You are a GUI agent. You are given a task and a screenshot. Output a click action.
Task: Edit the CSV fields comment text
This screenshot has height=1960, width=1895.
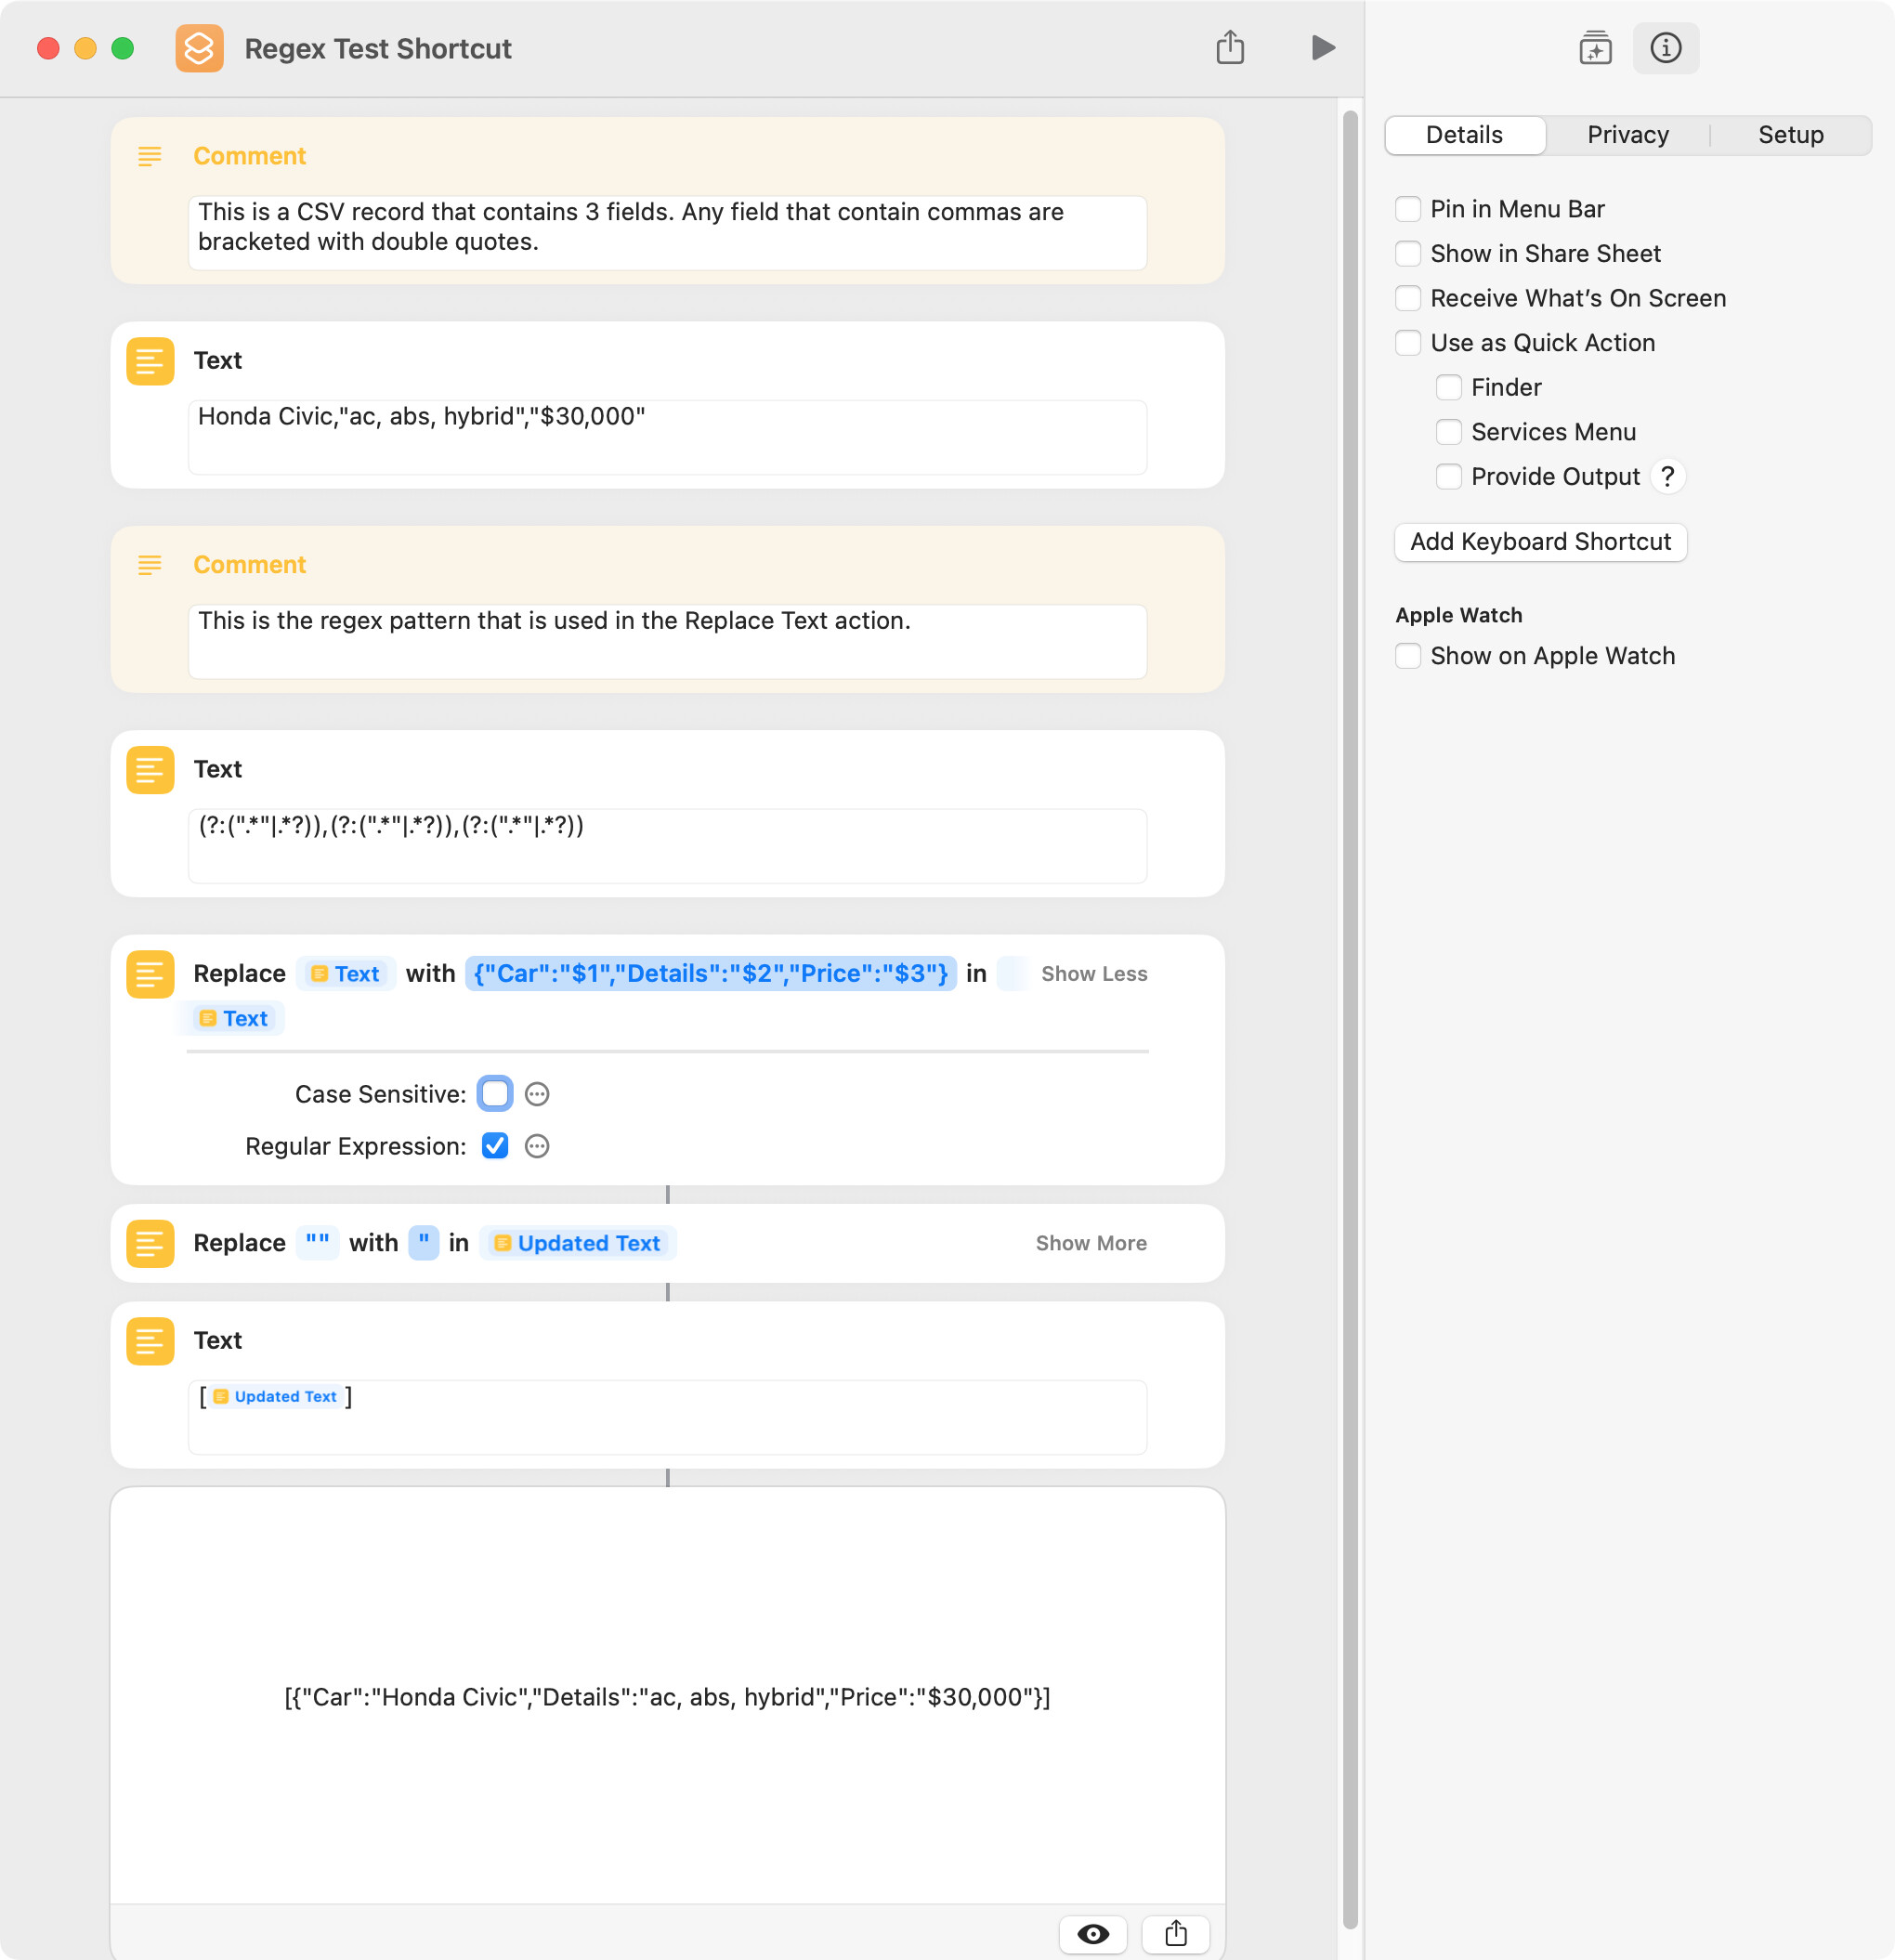pos(667,232)
